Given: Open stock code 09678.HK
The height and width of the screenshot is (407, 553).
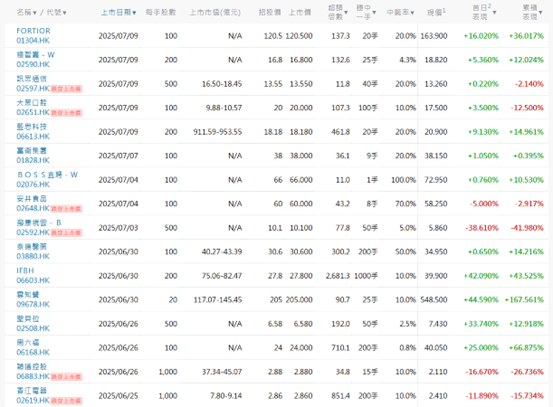Looking at the screenshot, I should (33, 304).
